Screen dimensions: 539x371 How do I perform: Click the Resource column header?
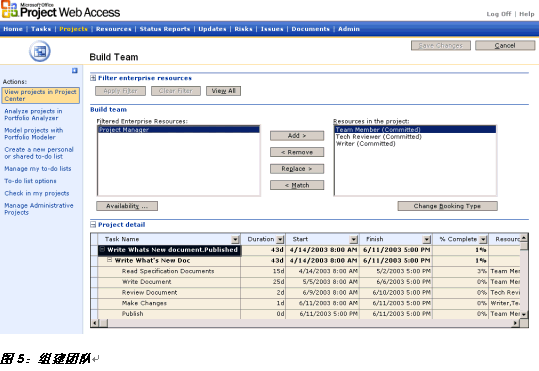tap(505, 239)
